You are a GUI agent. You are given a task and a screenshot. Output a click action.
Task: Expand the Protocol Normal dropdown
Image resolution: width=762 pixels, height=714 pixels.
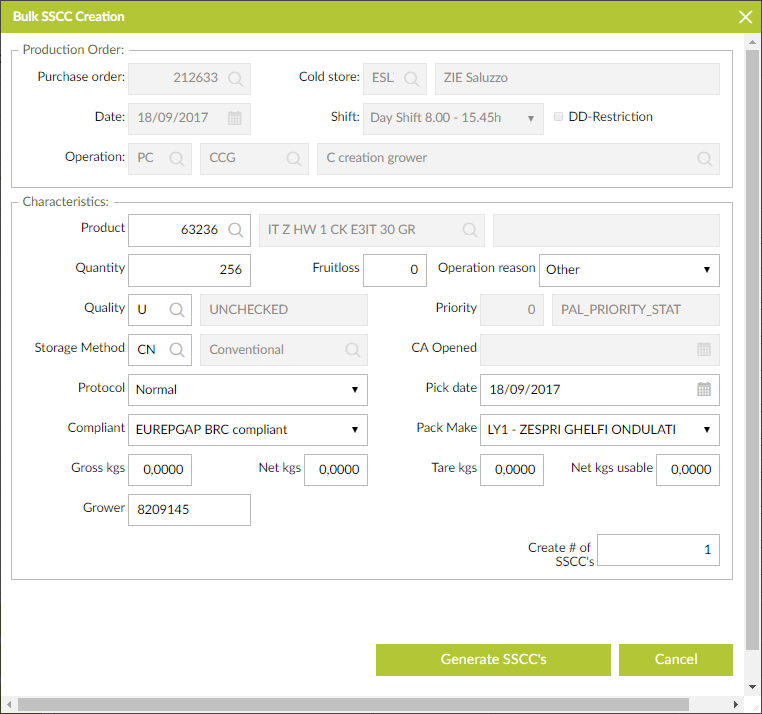[248, 390]
